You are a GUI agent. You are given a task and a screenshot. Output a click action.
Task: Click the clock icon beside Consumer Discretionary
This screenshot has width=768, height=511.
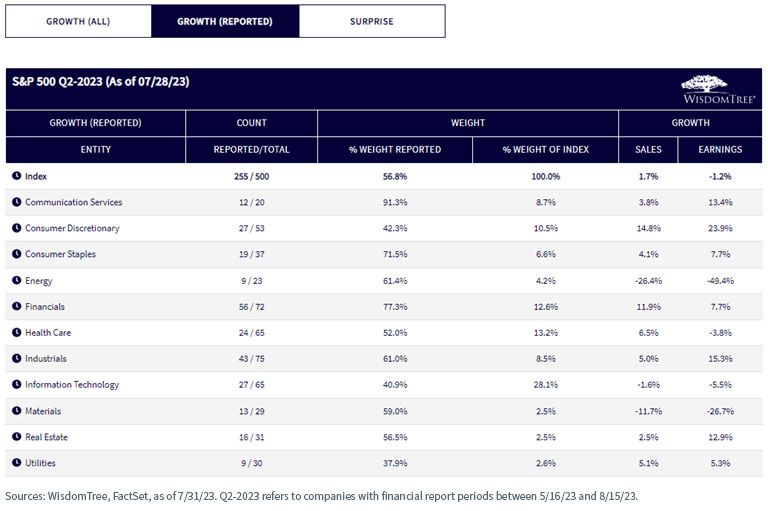pos(17,228)
